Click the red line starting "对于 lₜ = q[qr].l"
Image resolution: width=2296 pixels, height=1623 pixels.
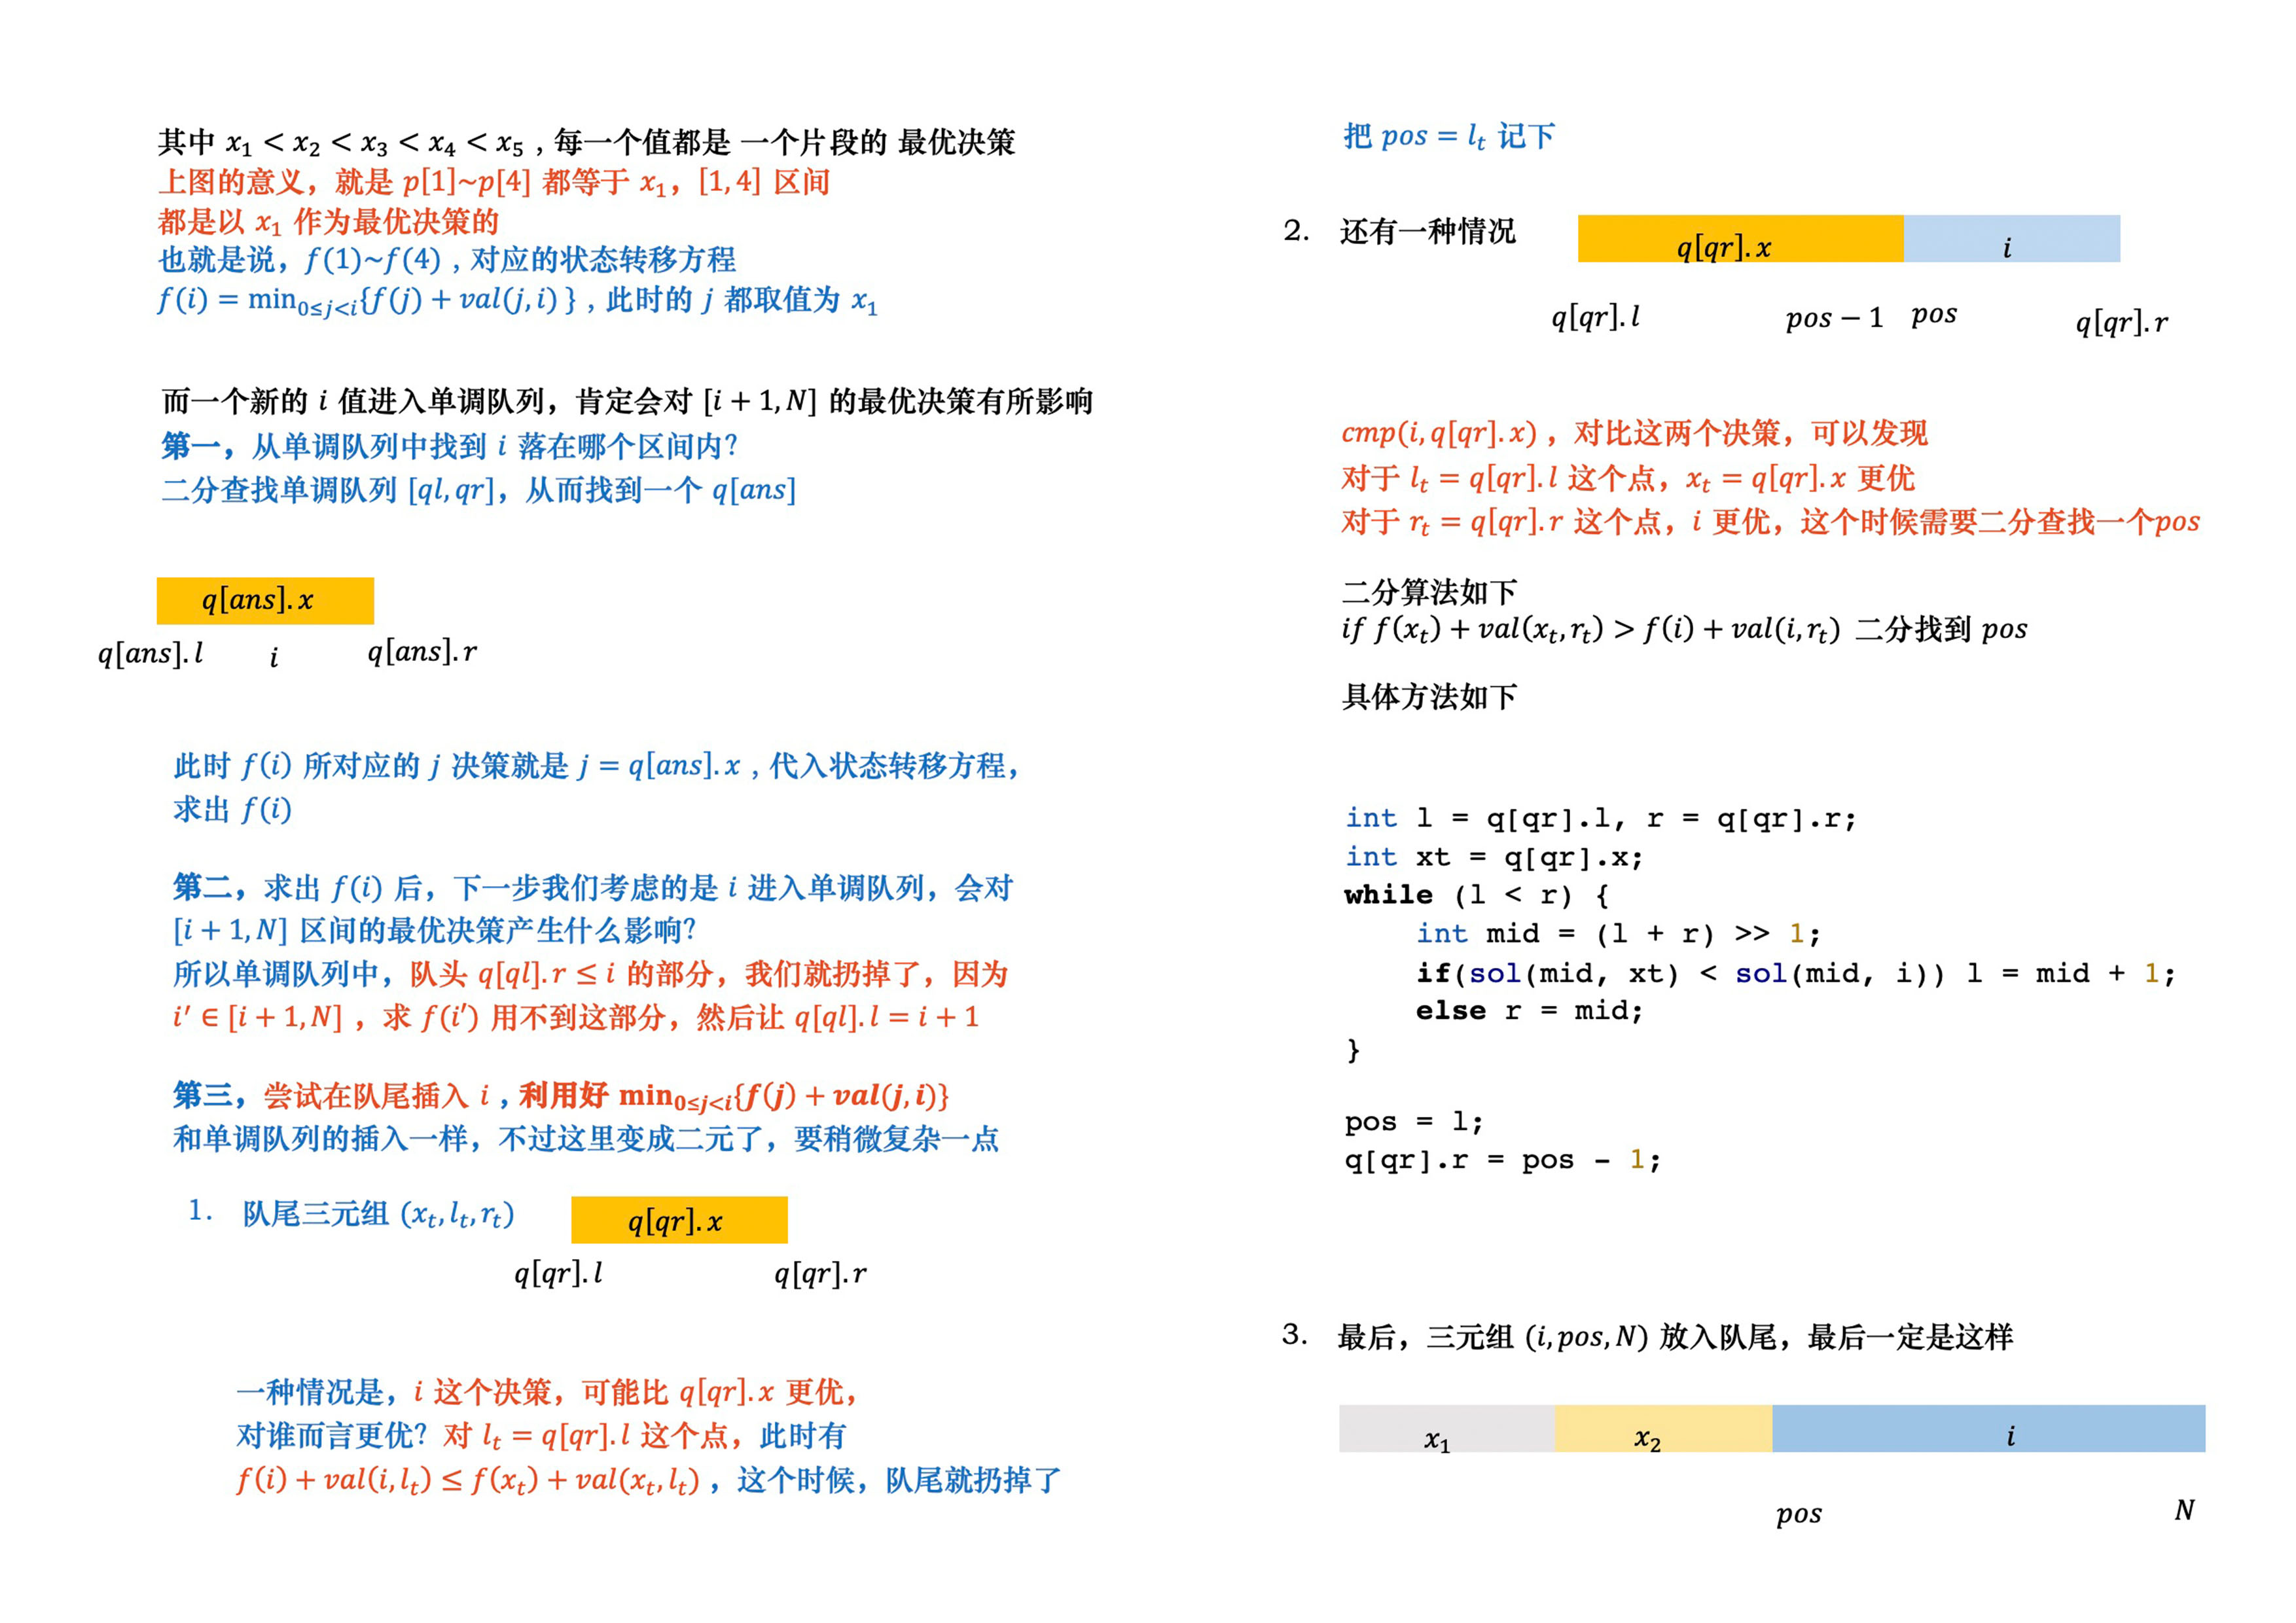tap(1628, 479)
